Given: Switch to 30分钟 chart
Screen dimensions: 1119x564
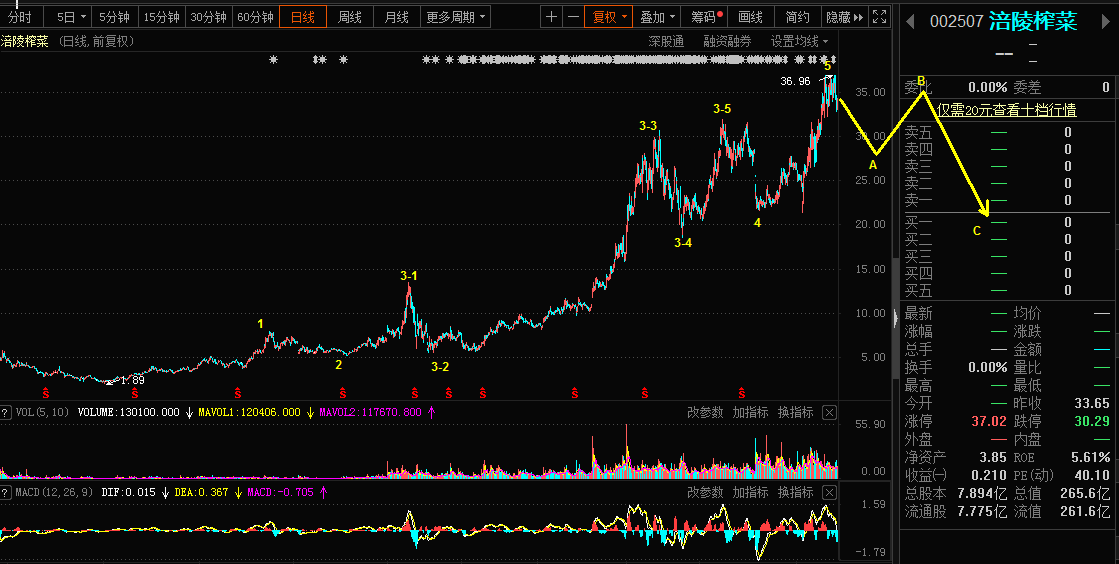Looking at the screenshot, I should (x=208, y=16).
